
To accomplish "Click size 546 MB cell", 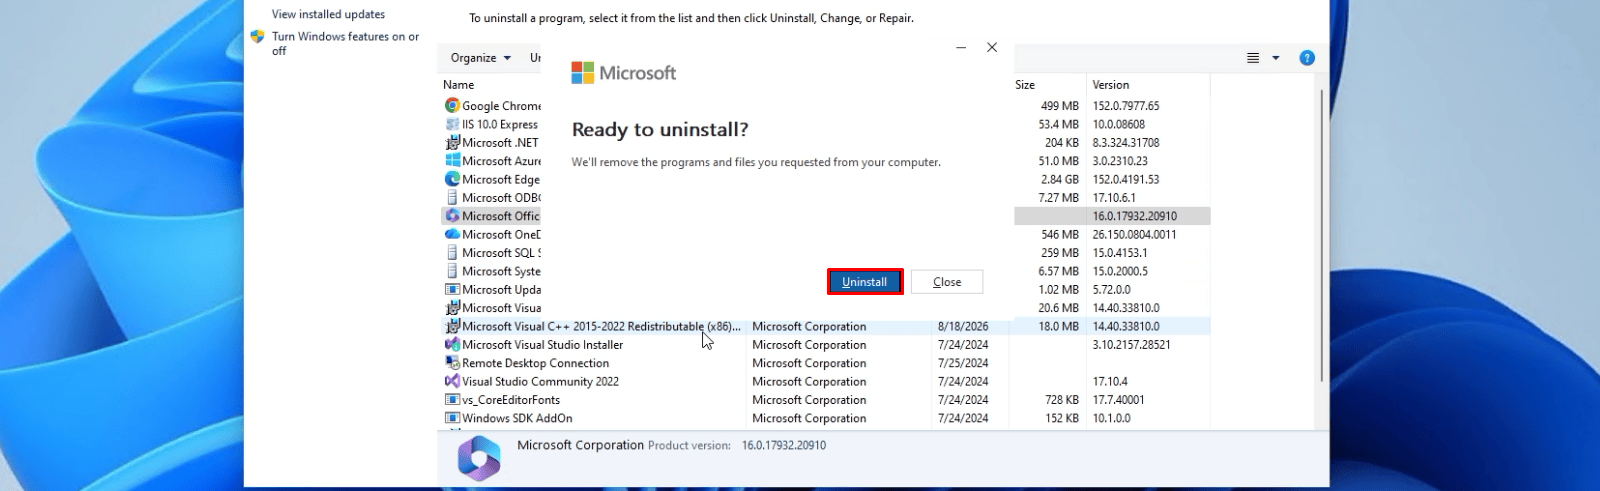I will pos(1059,234).
